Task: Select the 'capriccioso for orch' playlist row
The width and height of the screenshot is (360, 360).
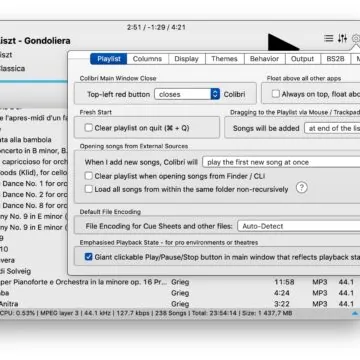Action: tap(33, 162)
